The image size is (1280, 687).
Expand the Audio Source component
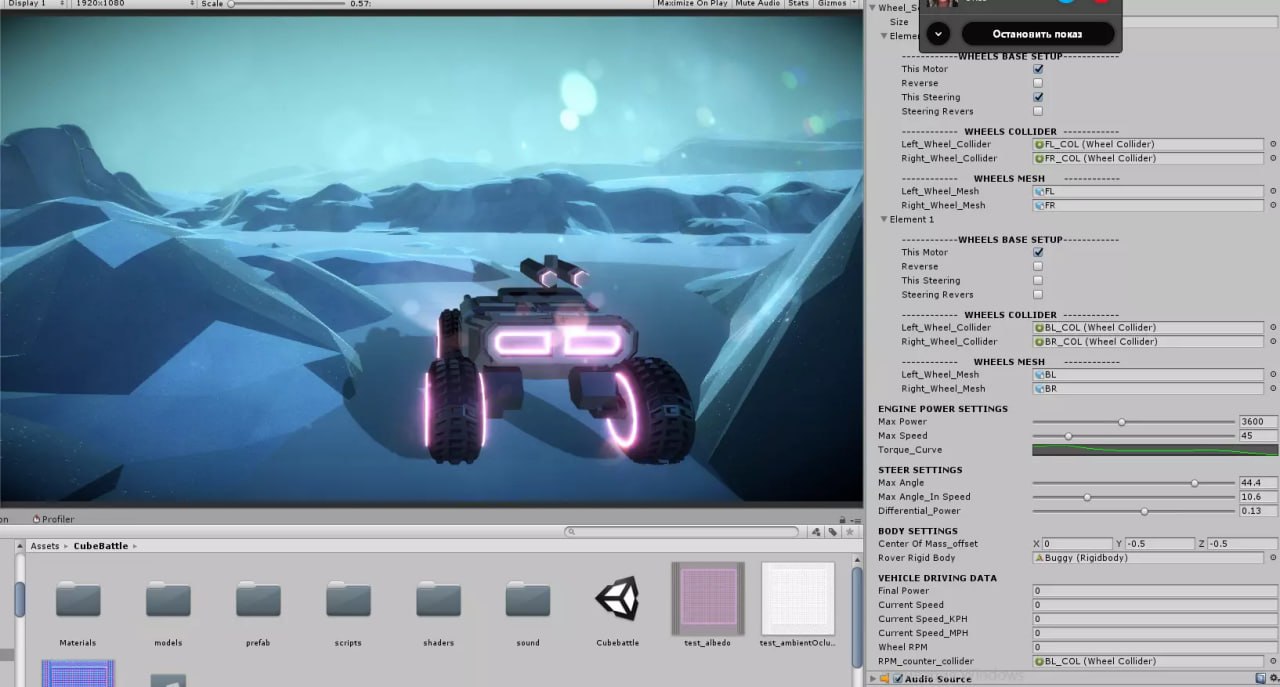(872, 679)
